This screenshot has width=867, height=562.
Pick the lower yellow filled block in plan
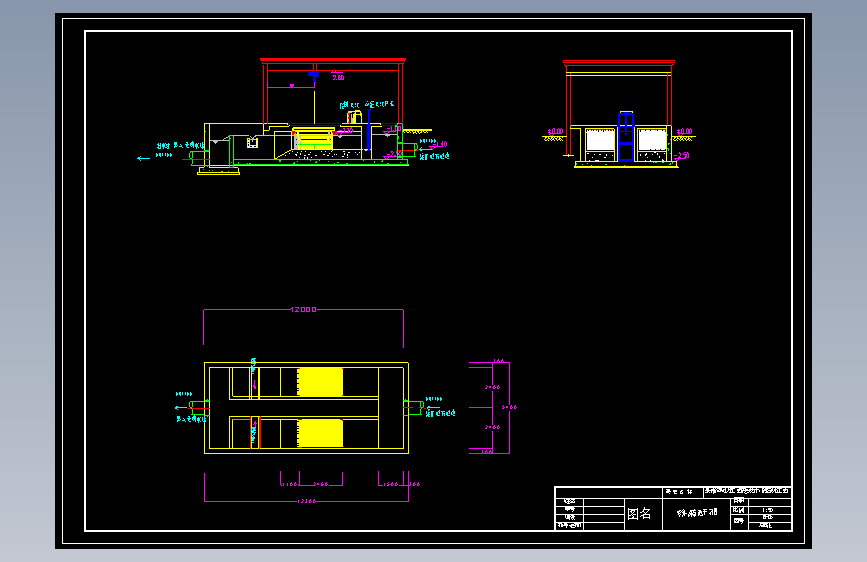click(320, 433)
